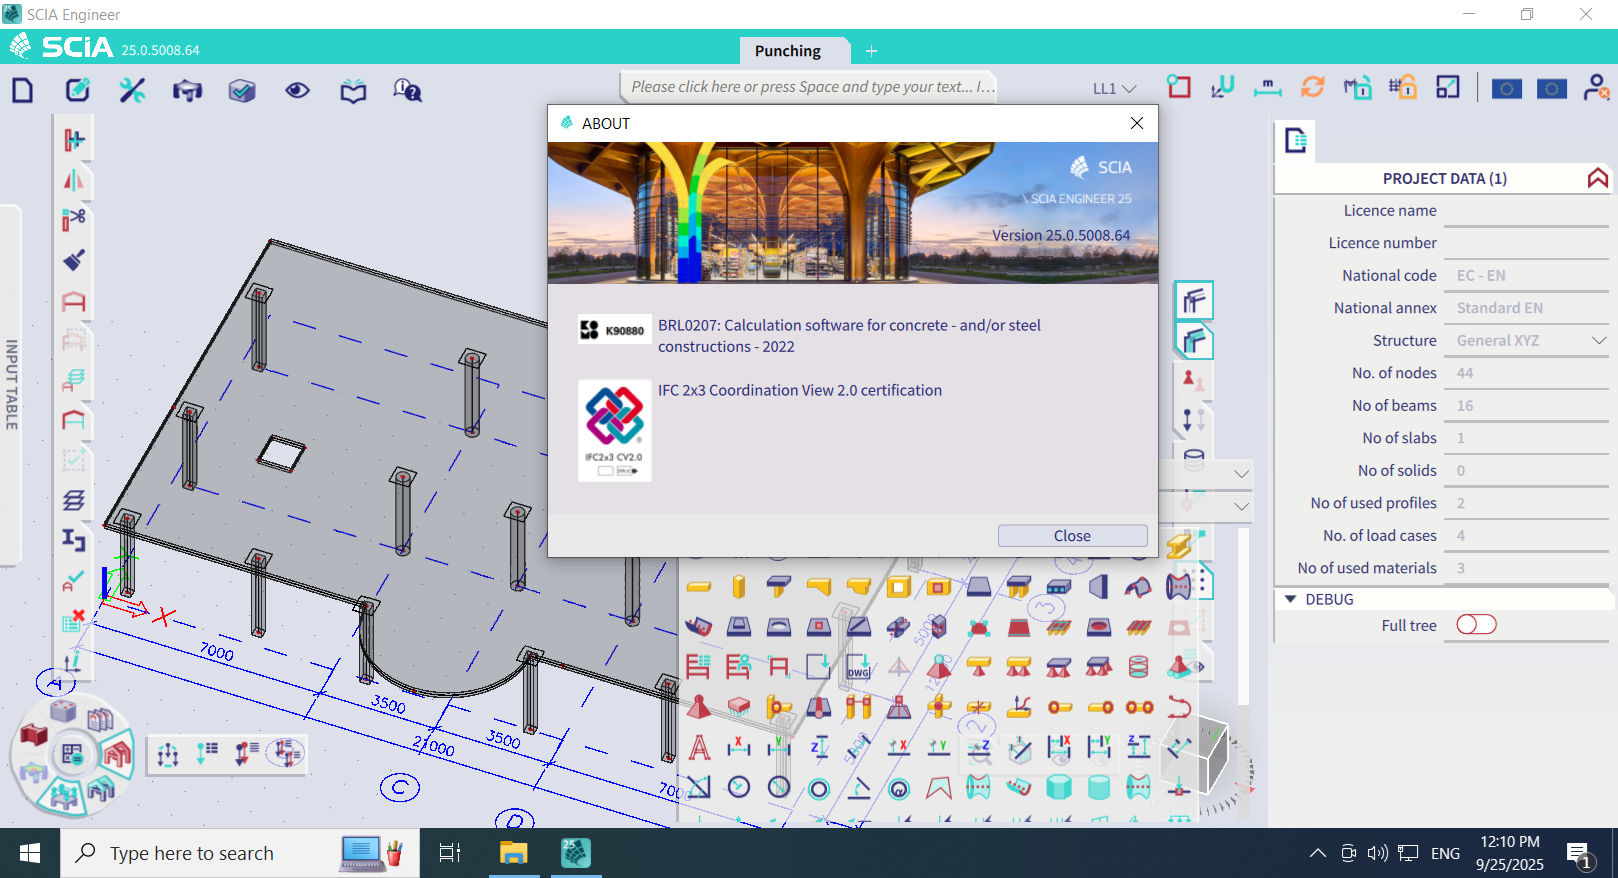Open File Explorer from the taskbar
The image size is (1618, 878).
point(513,853)
